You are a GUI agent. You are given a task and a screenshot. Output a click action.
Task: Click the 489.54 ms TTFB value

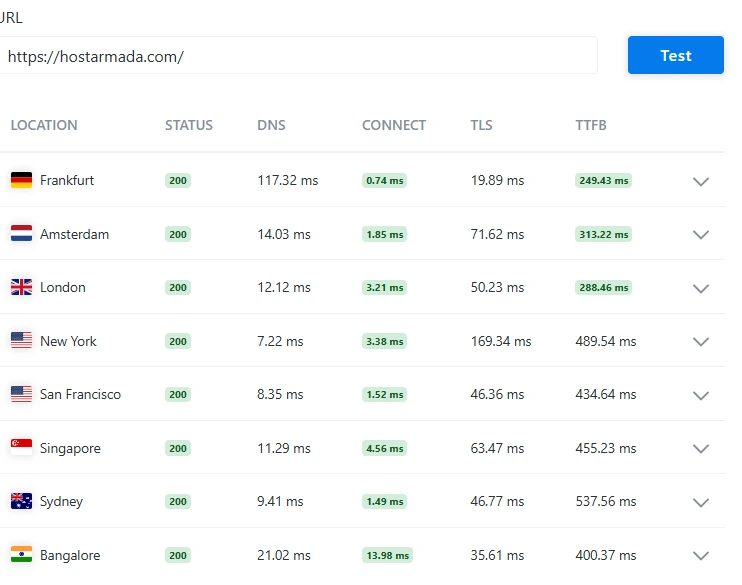[x=606, y=341]
